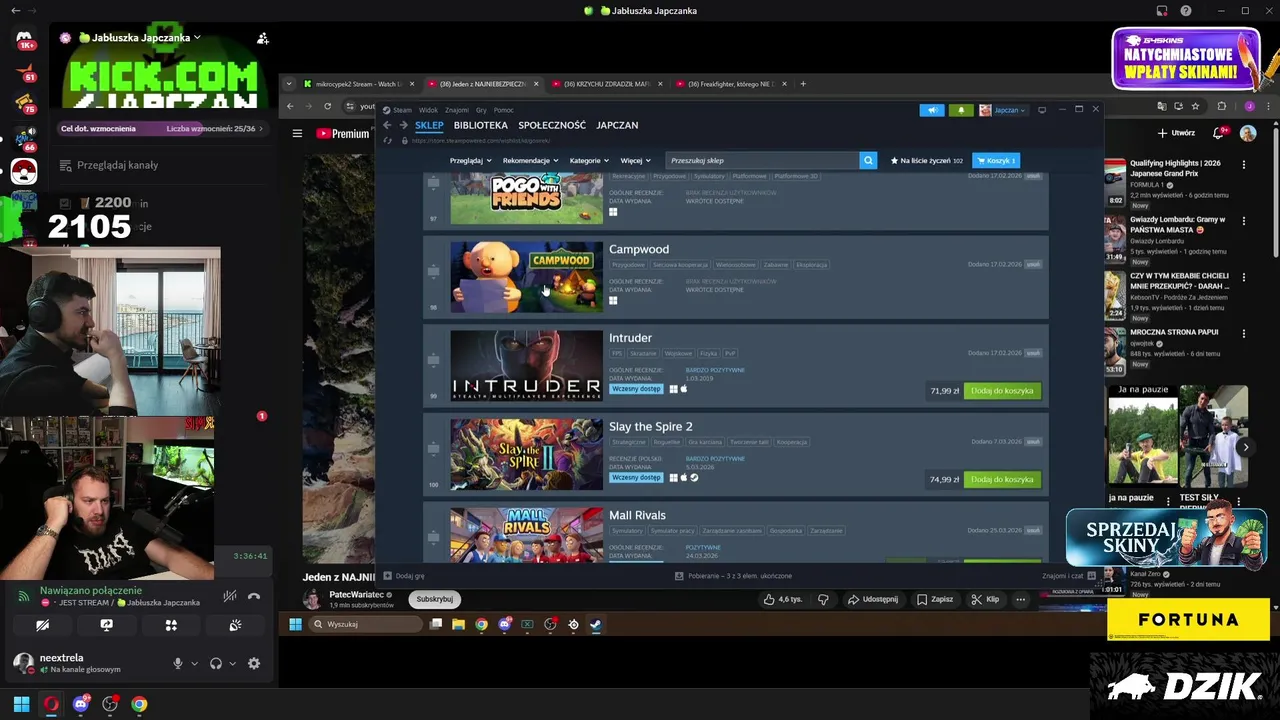Open more actions ellipsis under video

[1020, 599]
